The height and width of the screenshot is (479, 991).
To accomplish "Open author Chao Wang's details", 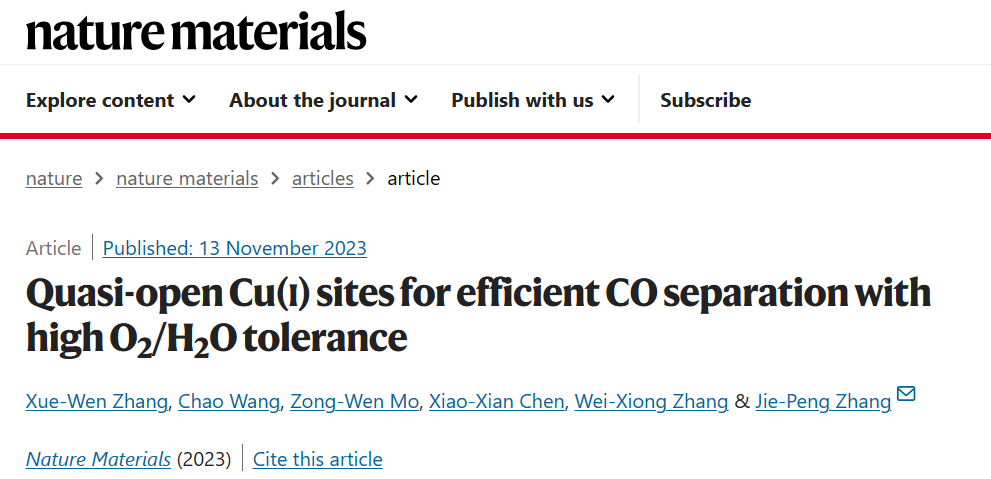I will [x=229, y=401].
